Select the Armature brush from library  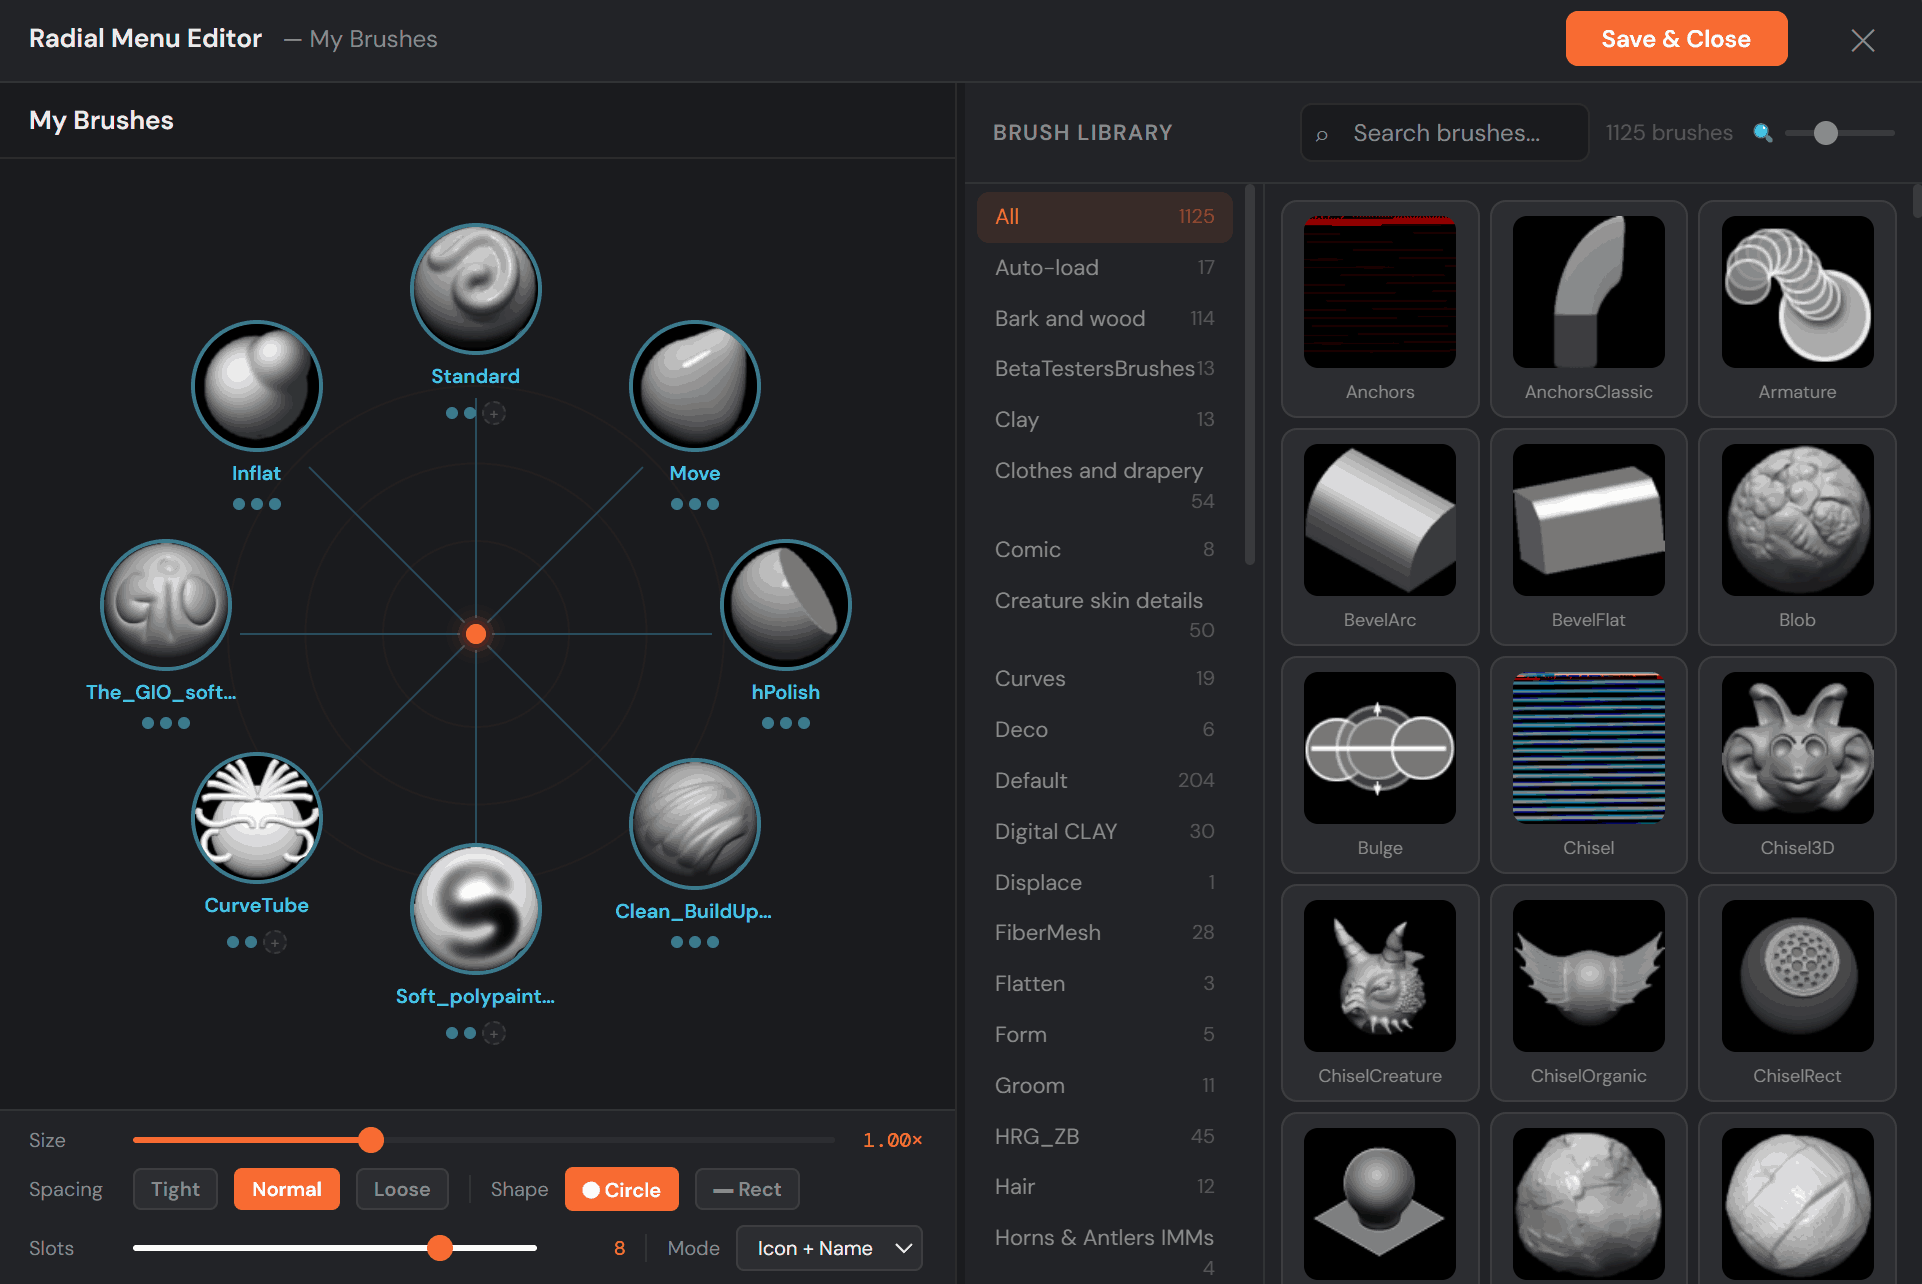1797,292
